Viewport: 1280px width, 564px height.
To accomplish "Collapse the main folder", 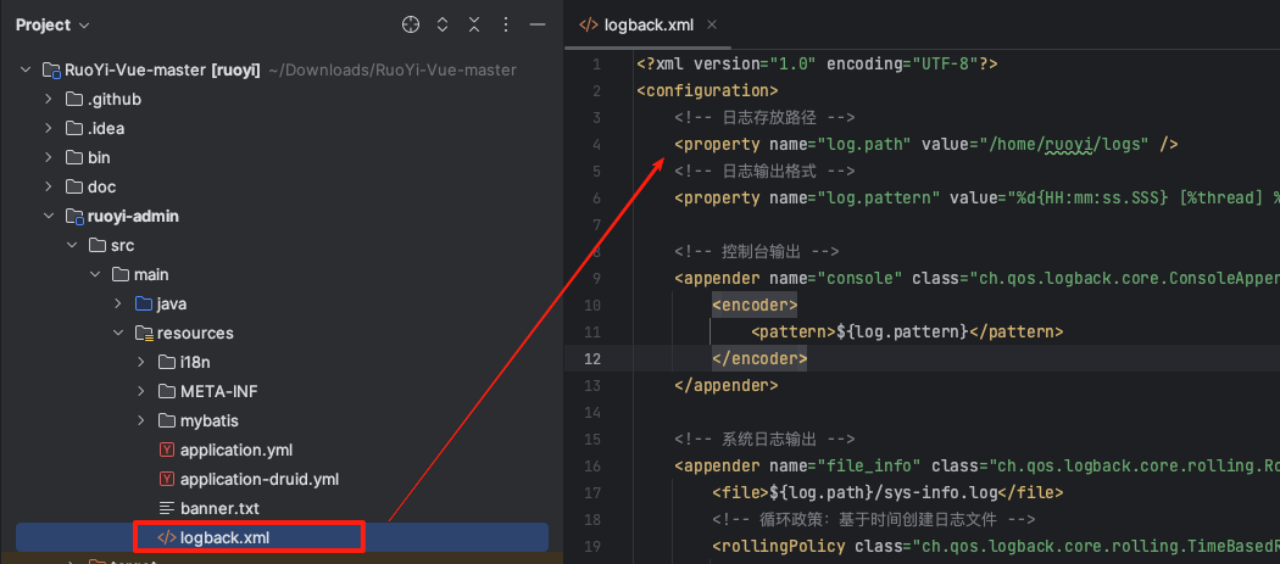I will [x=95, y=274].
